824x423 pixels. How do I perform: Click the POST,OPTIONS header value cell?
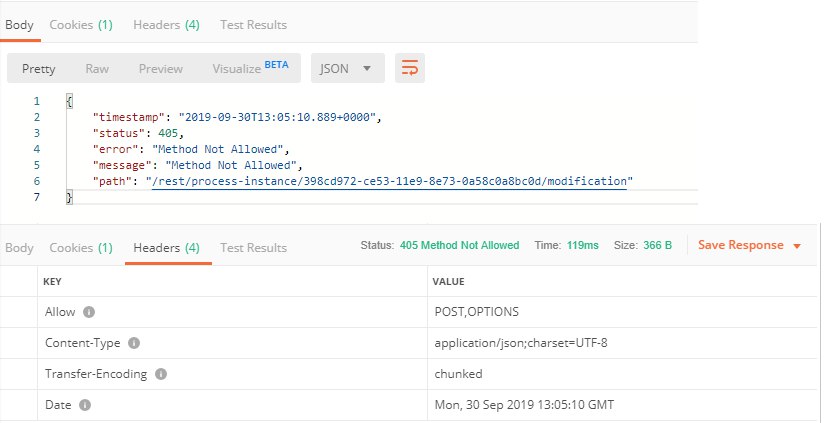point(622,312)
